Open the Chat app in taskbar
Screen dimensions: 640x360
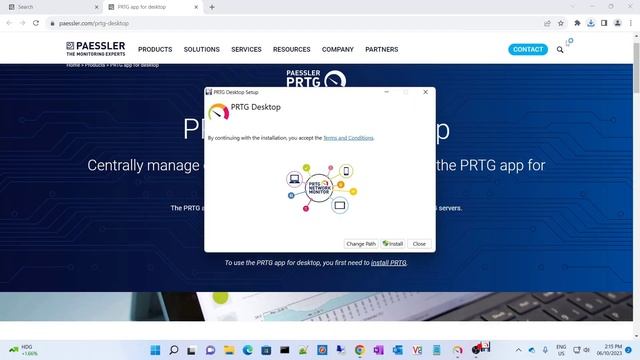[210, 350]
